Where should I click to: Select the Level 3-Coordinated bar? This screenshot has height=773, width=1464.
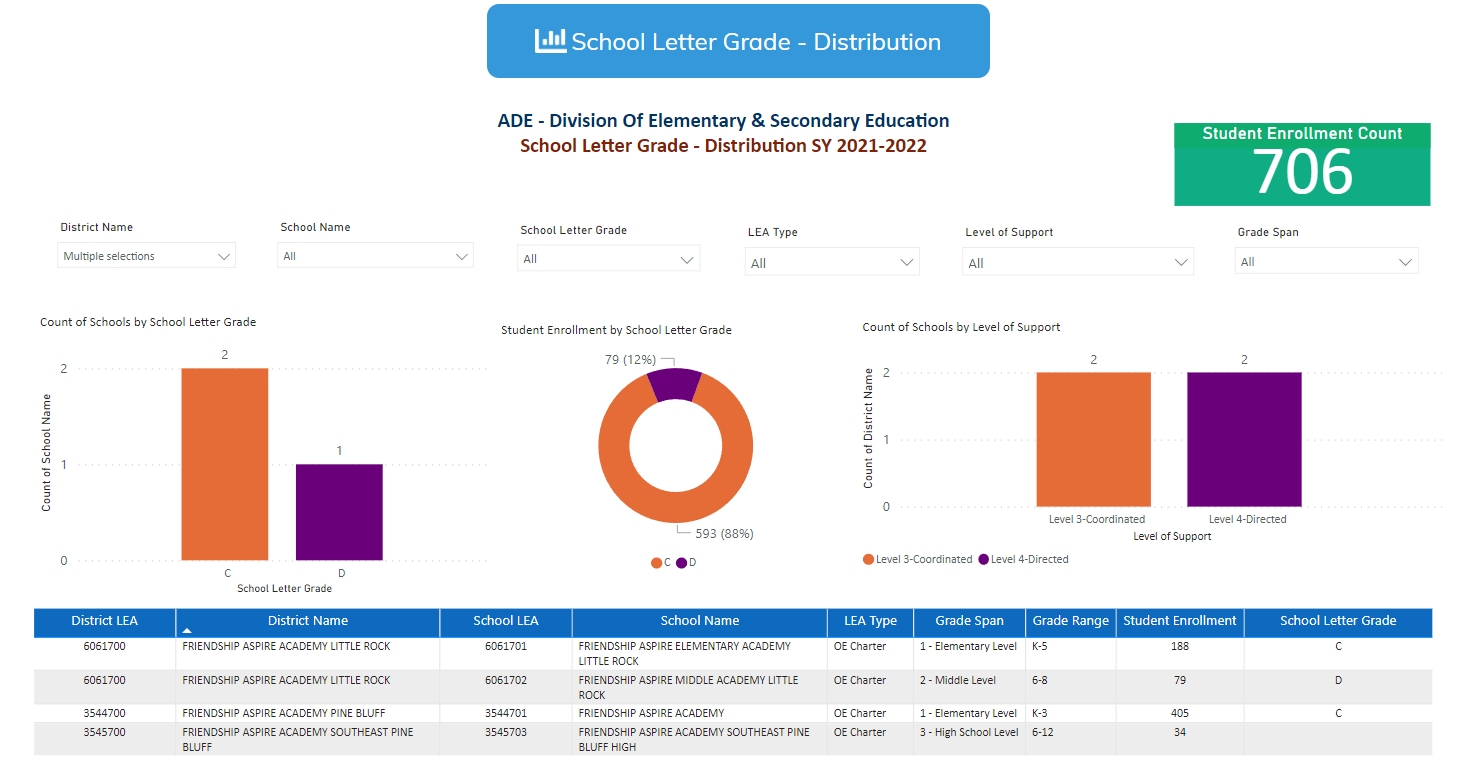pyautogui.click(x=1093, y=440)
